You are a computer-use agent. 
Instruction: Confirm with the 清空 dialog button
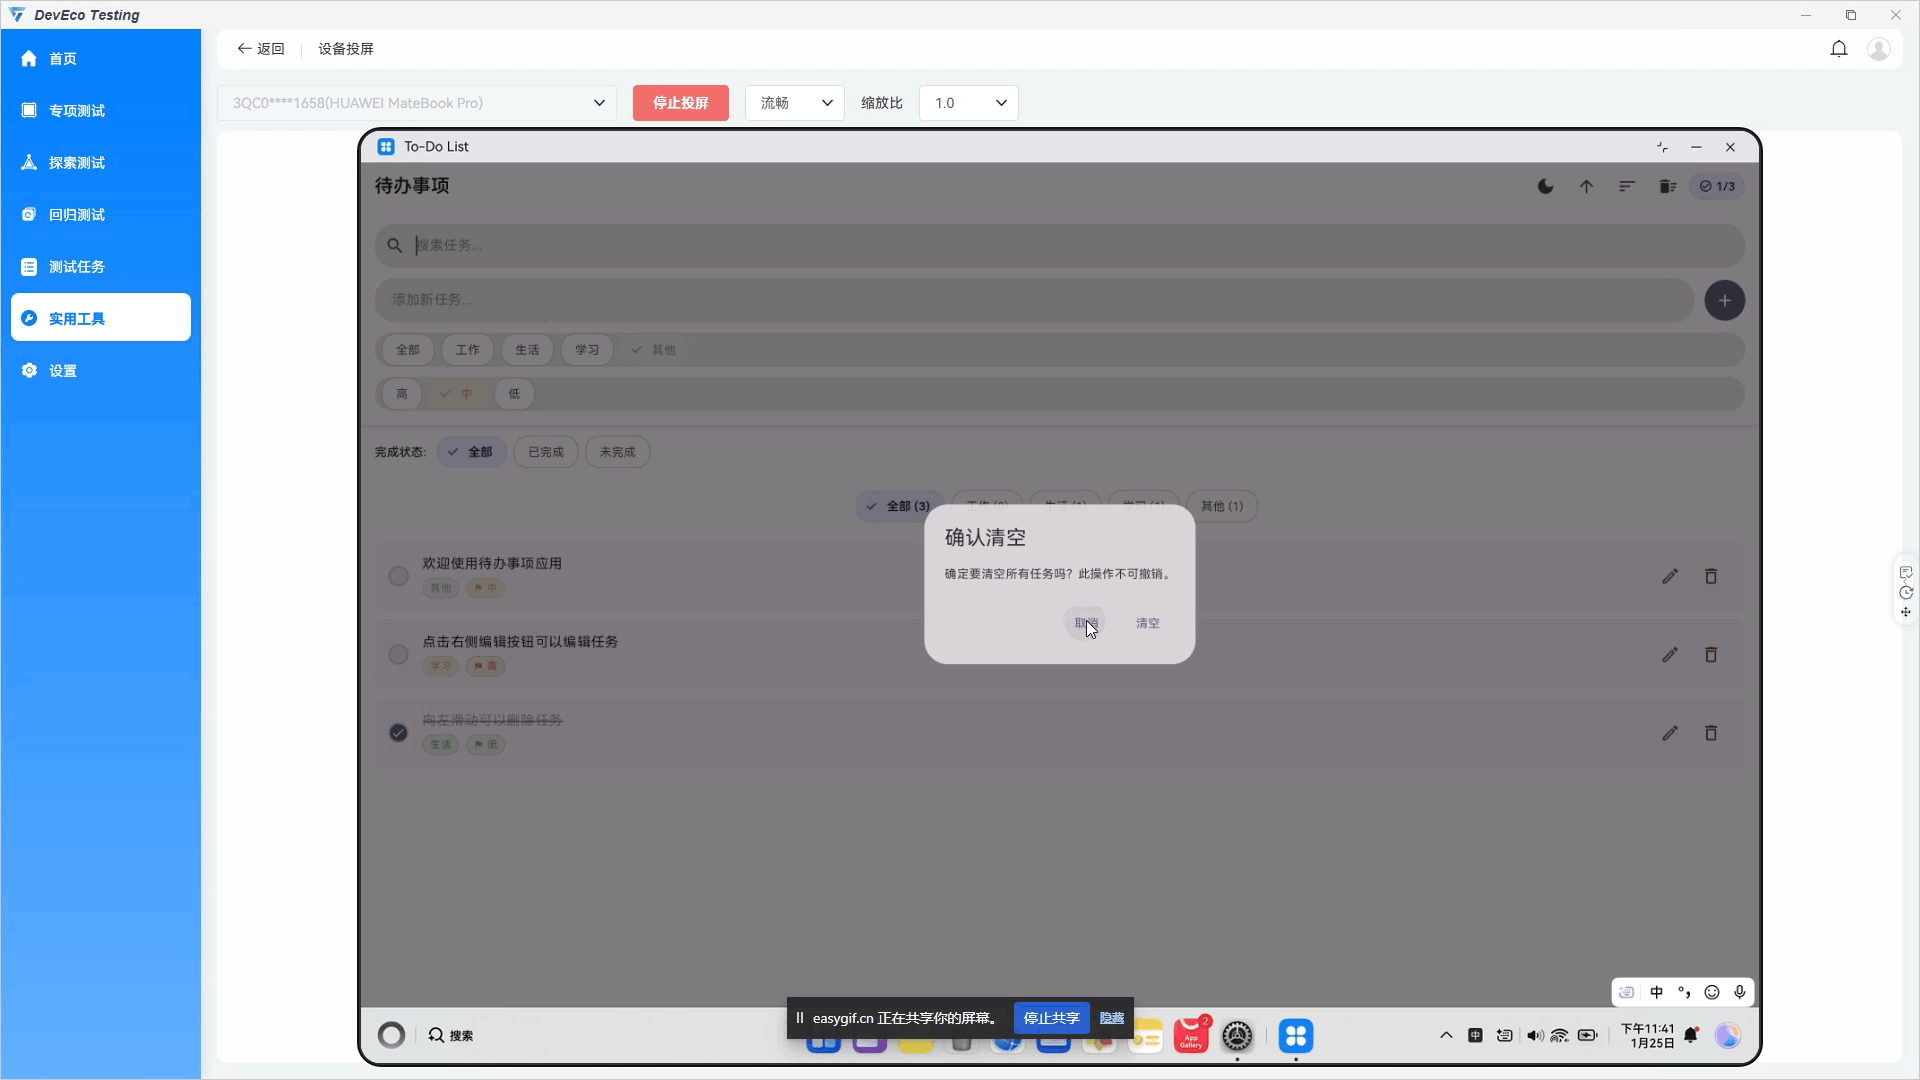point(1147,623)
